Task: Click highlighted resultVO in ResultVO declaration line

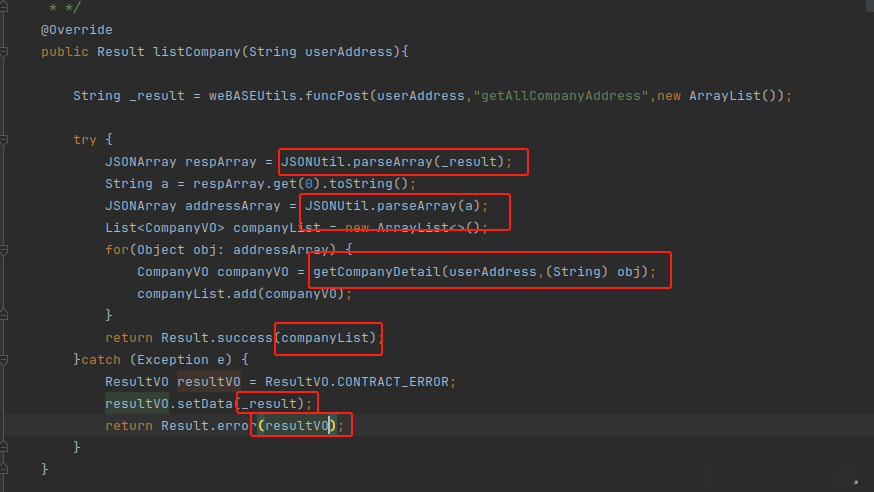Action: pyautogui.click(x=209, y=382)
